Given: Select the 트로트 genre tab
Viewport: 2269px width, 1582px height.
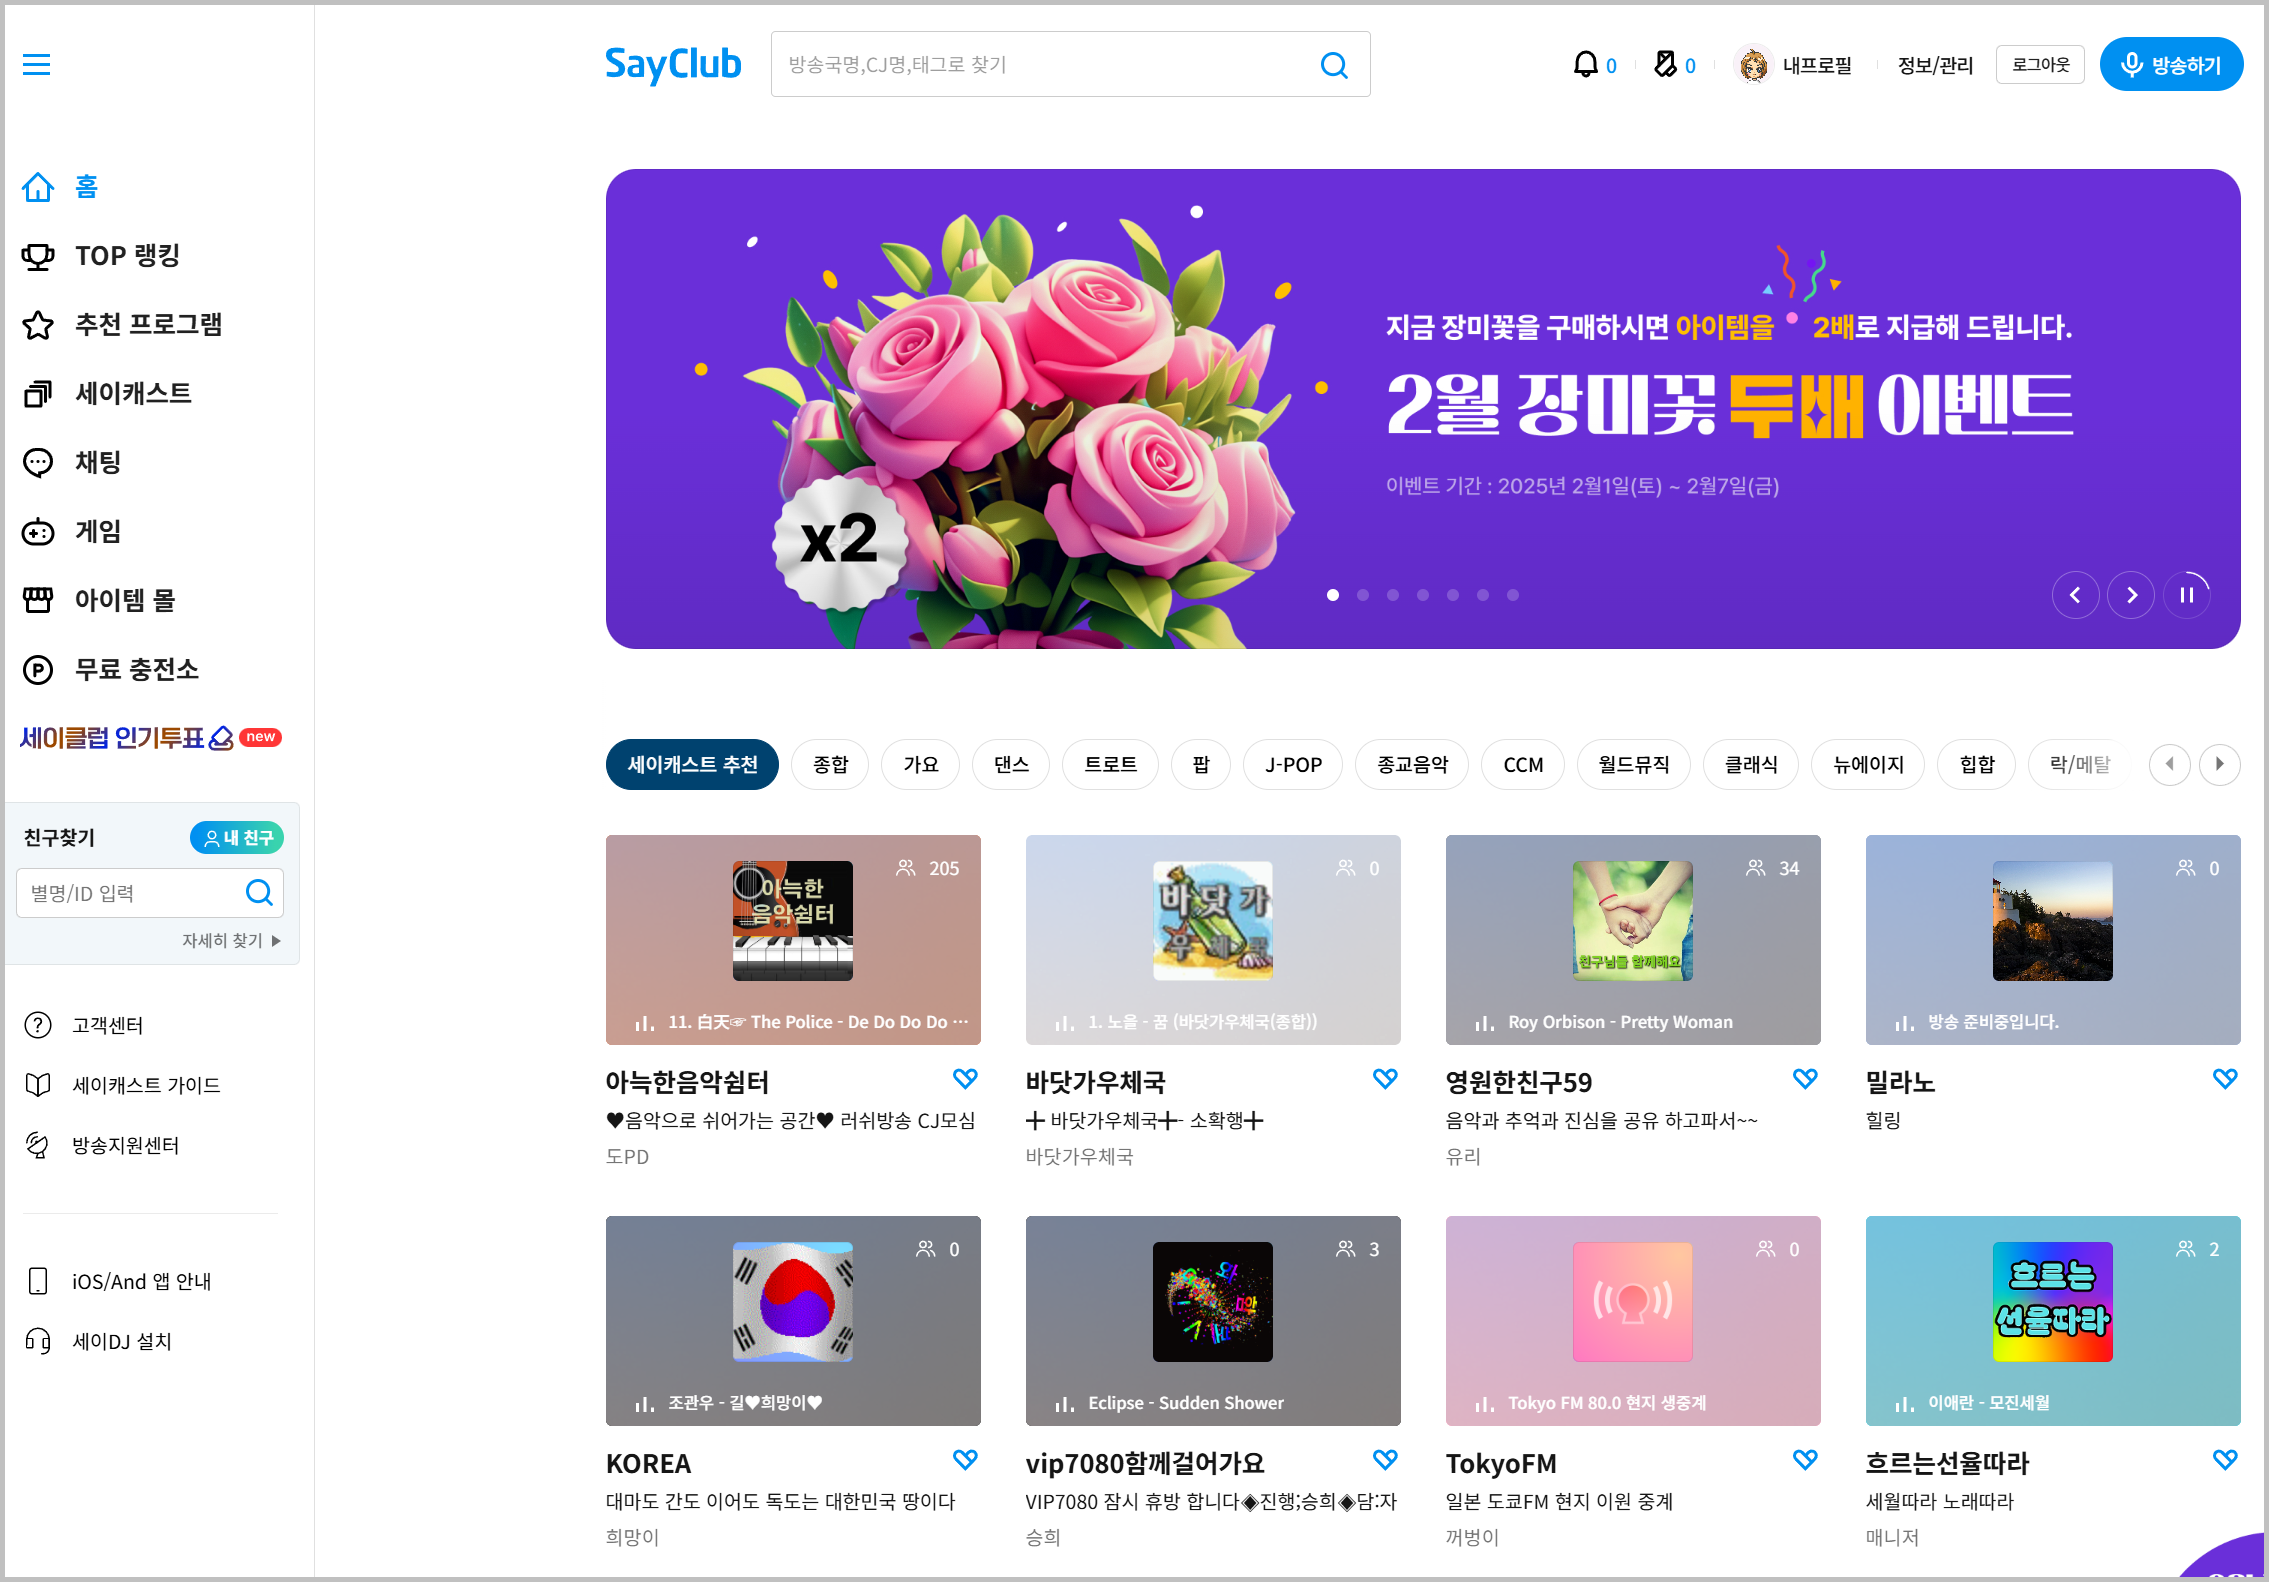Looking at the screenshot, I should tap(1110, 765).
